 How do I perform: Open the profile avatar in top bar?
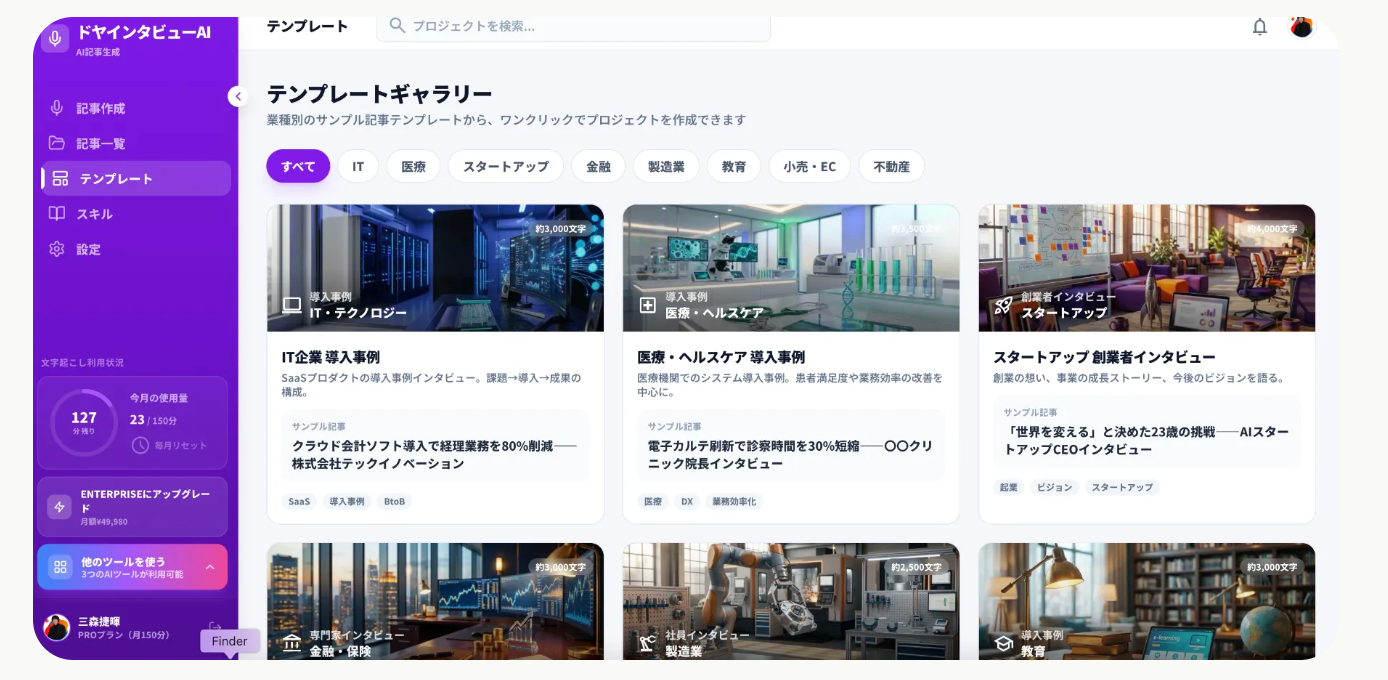[x=1301, y=26]
